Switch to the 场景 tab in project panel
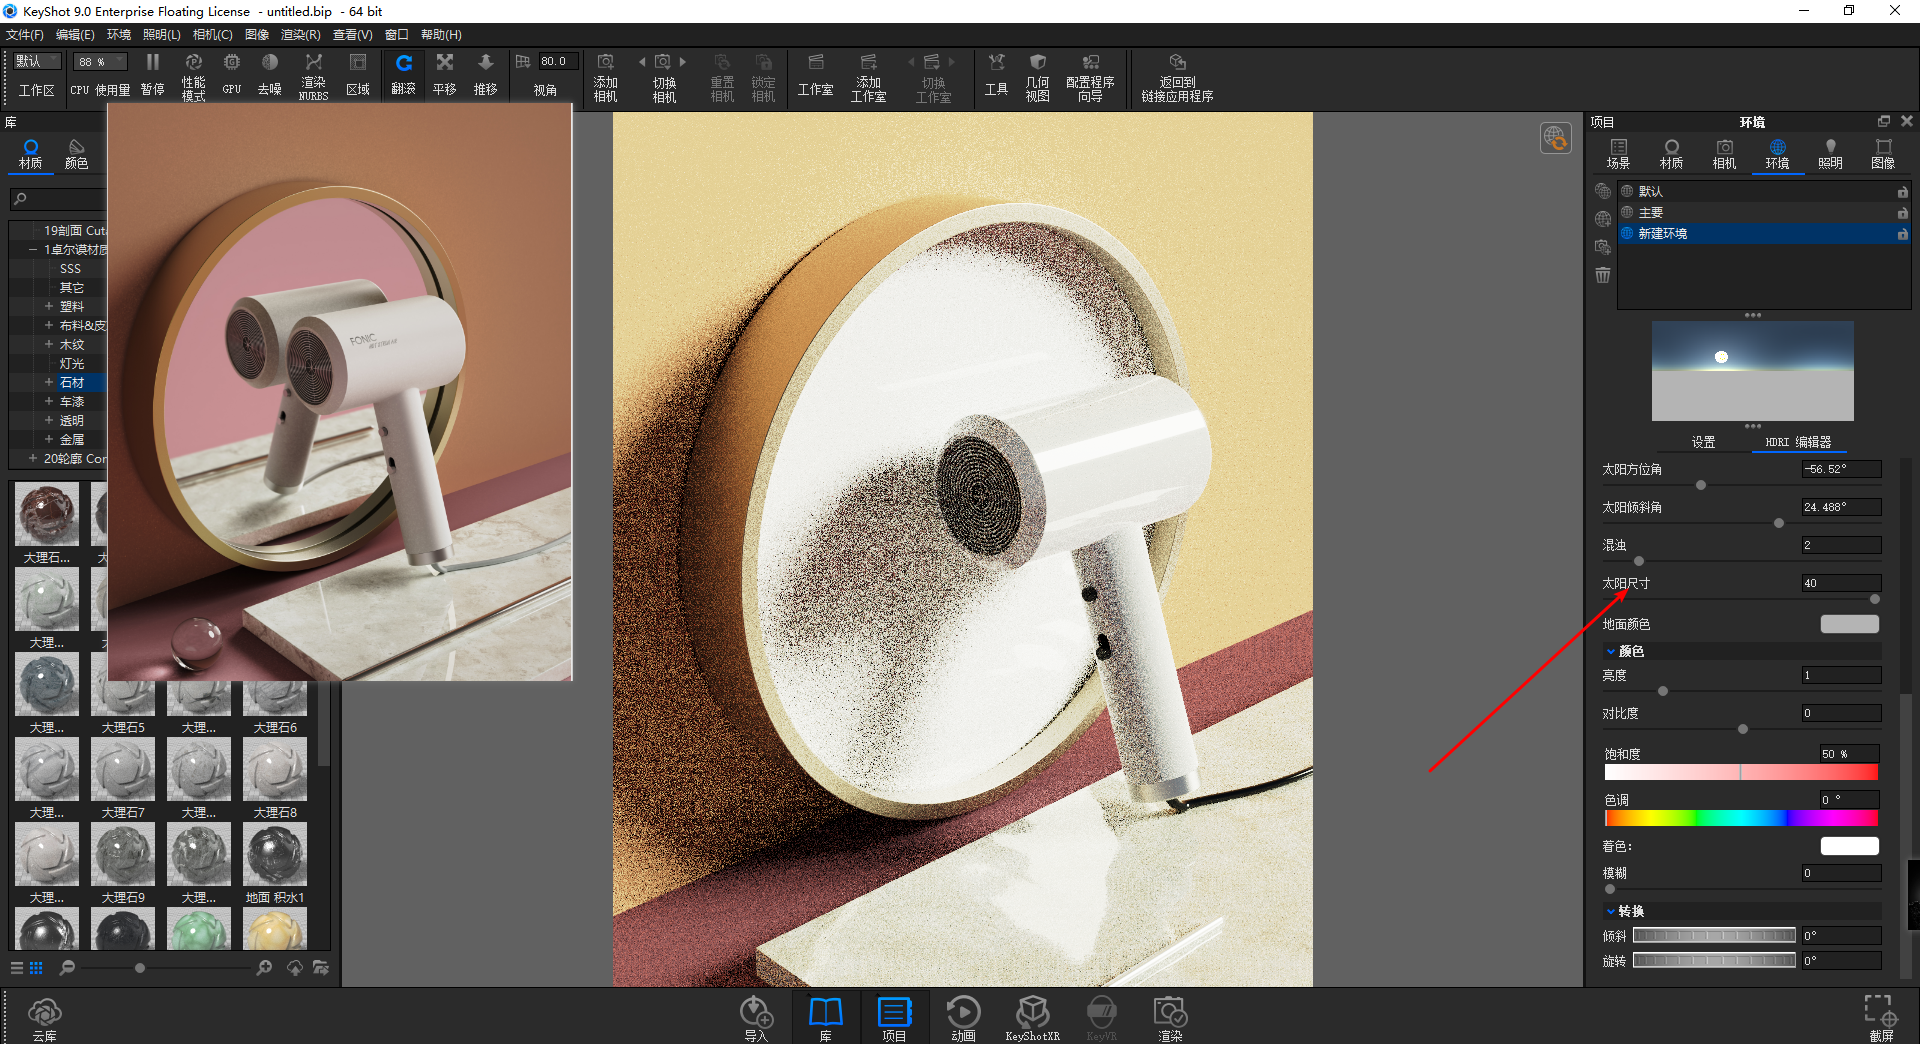The height and width of the screenshot is (1044, 1920). [1618, 154]
